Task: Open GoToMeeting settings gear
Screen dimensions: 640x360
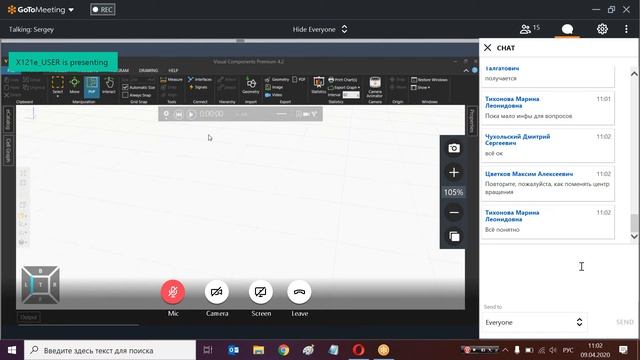Action: (602, 29)
